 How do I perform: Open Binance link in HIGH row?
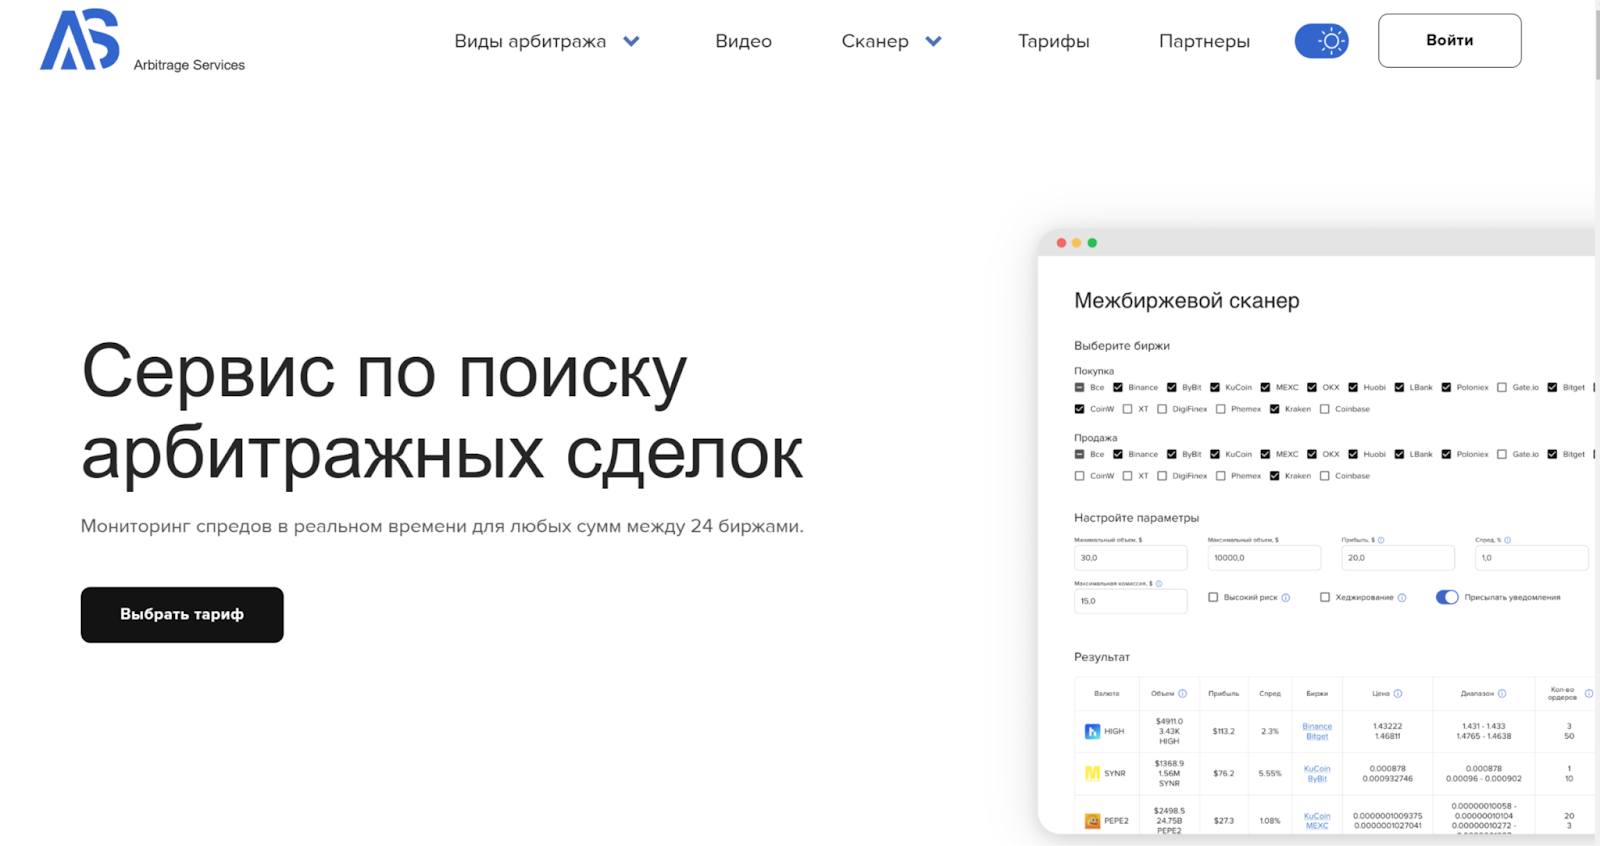tap(1317, 727)
